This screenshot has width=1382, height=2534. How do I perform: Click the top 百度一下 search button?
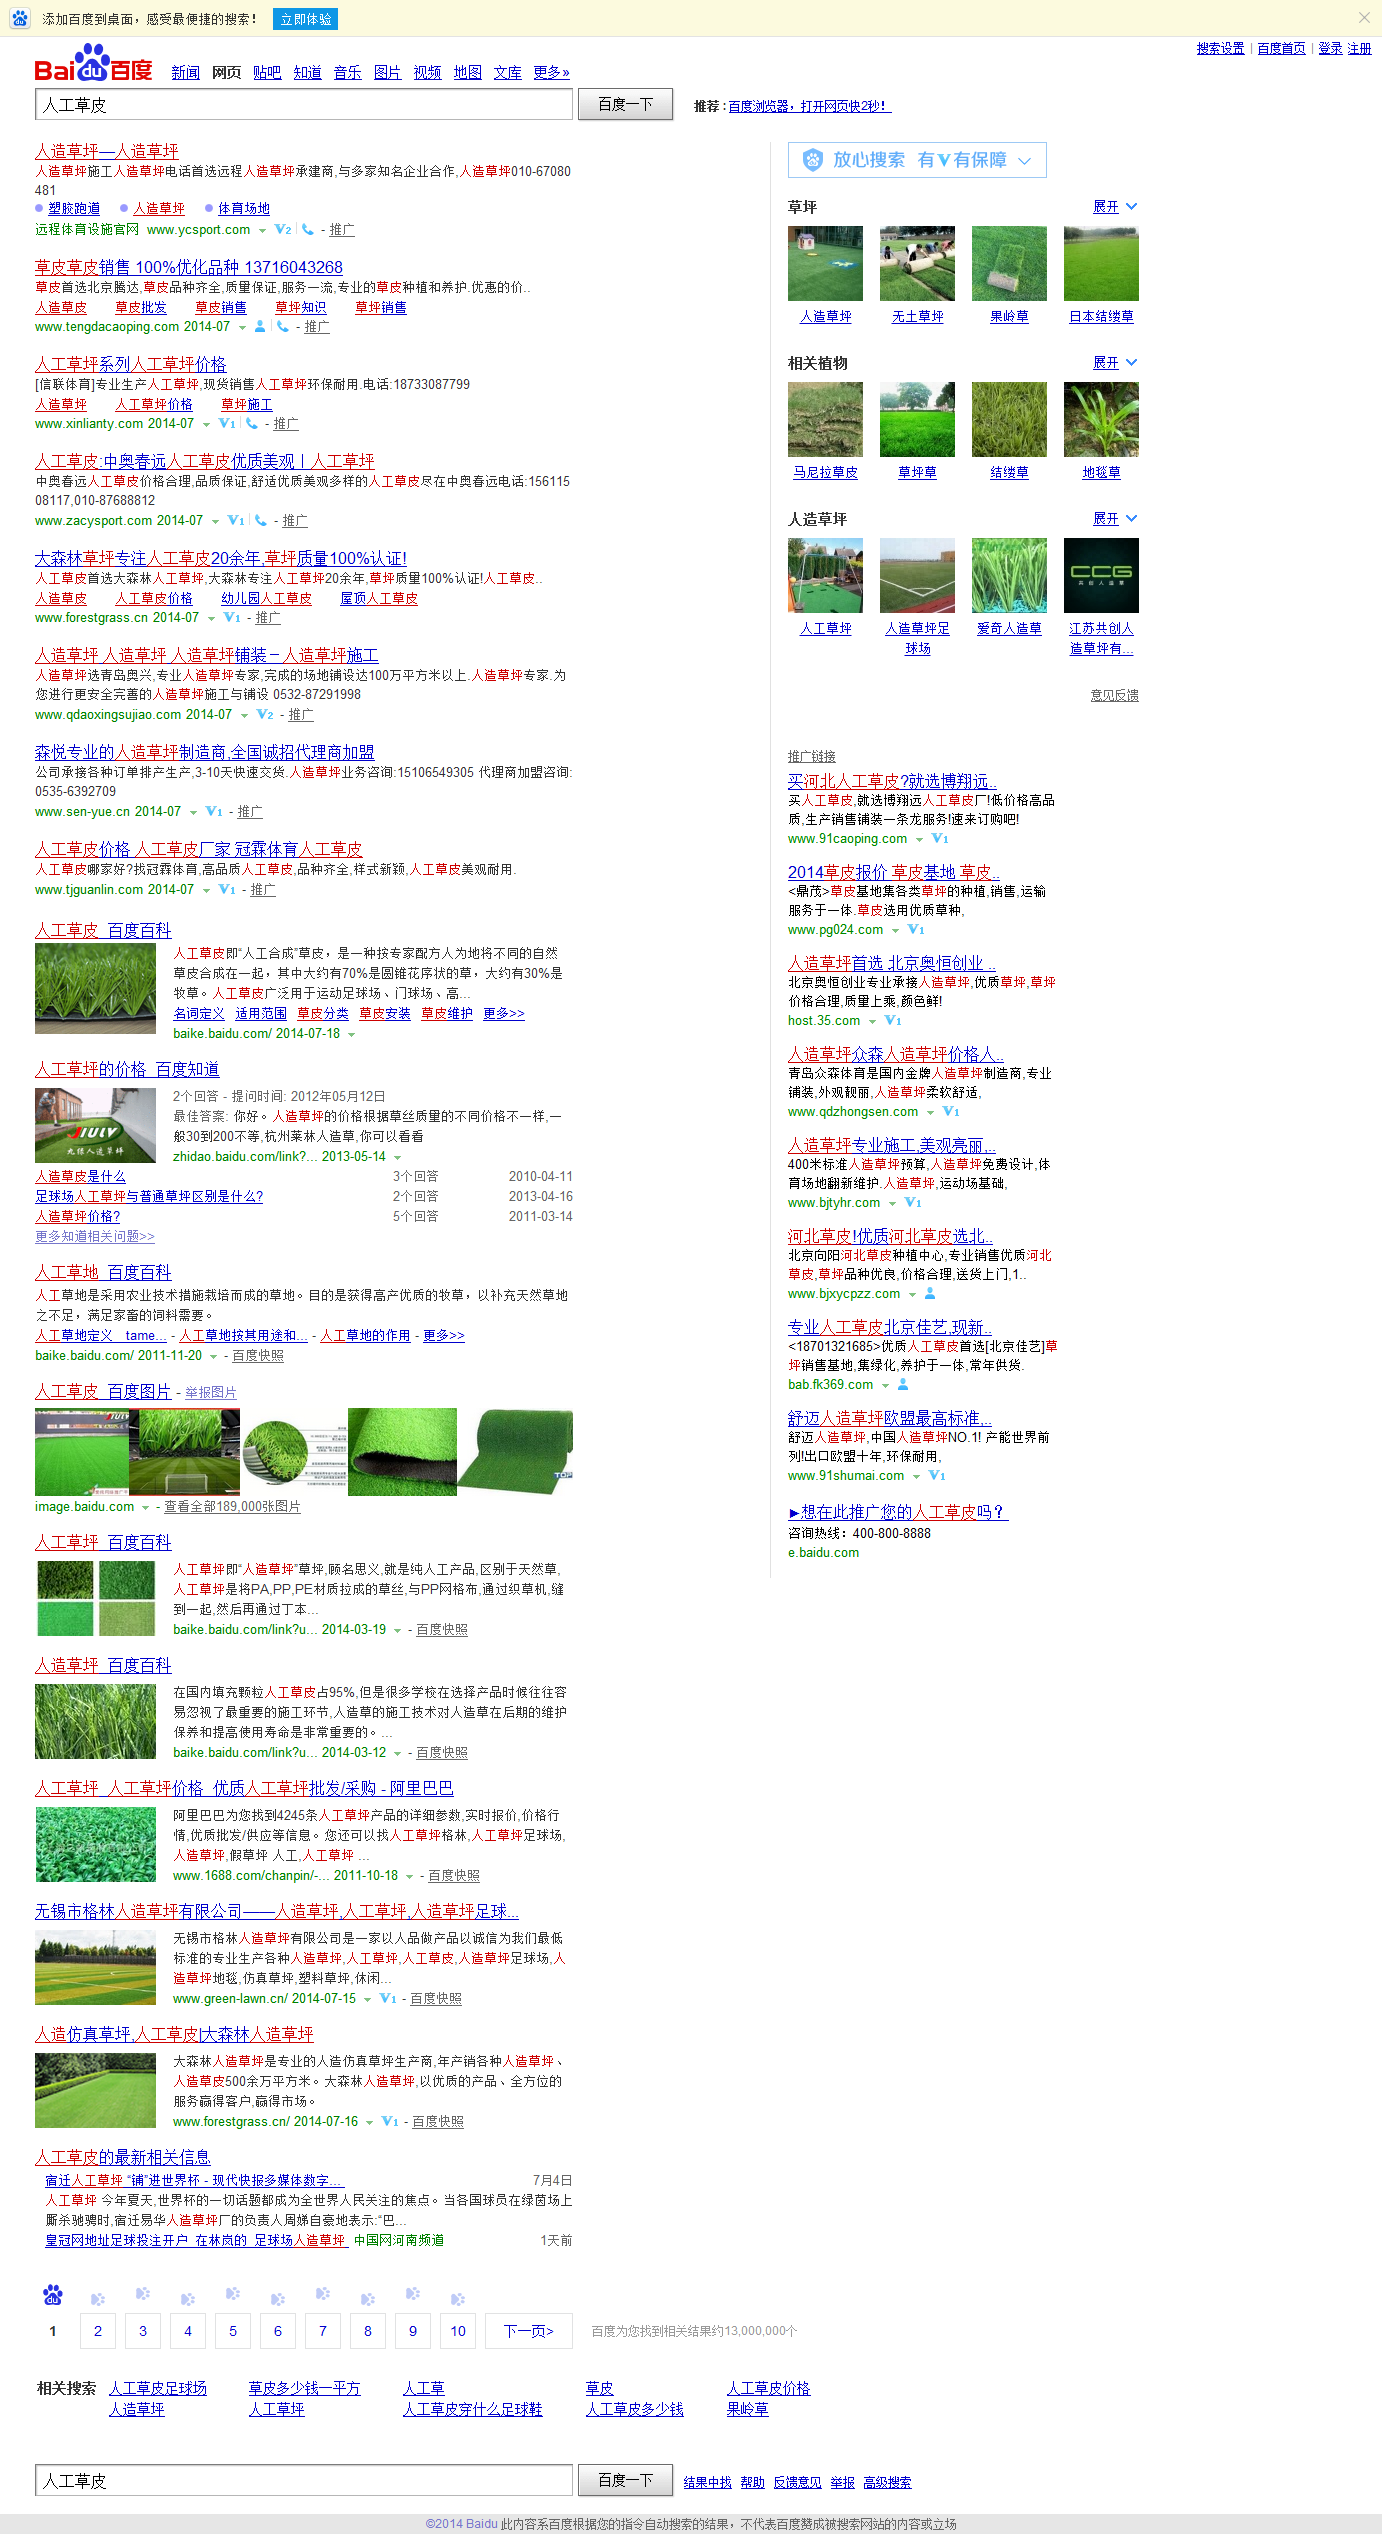tap(625, 104)
